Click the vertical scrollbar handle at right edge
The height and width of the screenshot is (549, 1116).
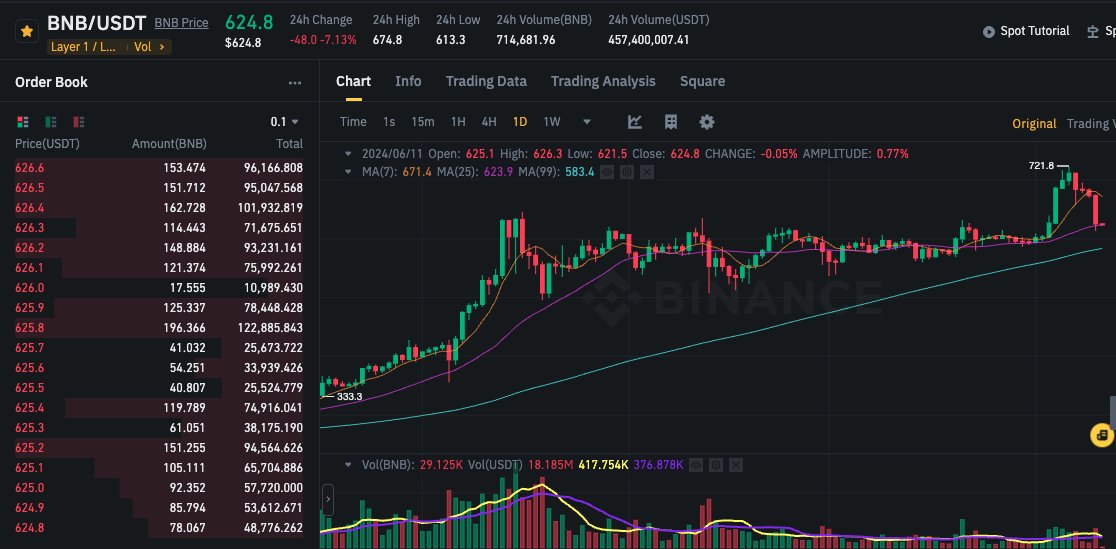1112,414
